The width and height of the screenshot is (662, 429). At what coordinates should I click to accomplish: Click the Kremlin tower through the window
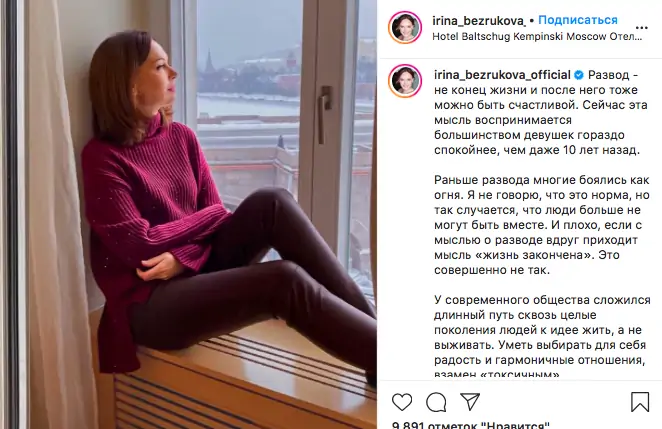pos(209,61)
